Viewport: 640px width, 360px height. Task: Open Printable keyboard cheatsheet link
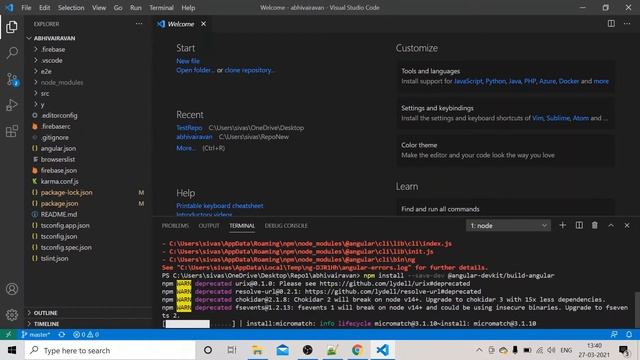pyautogui.click(x=220, y=206)
